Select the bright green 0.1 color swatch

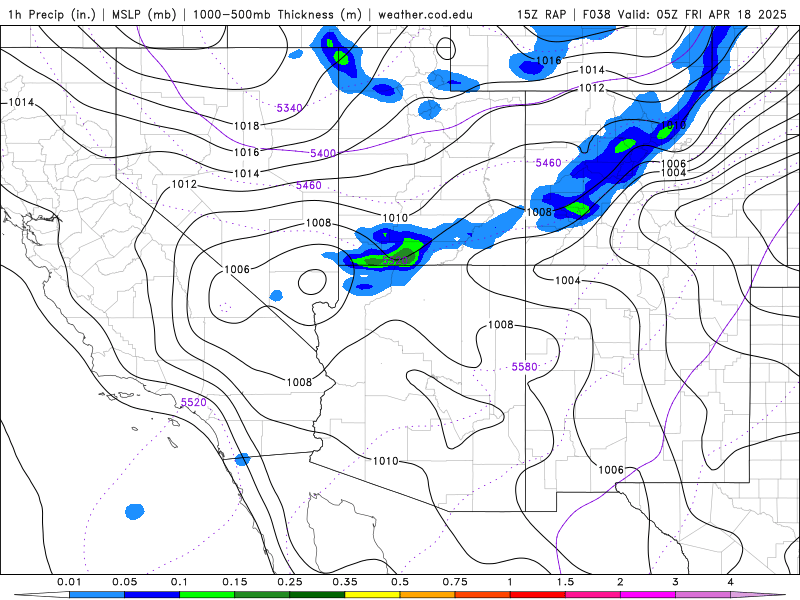[x=207, y=595]
